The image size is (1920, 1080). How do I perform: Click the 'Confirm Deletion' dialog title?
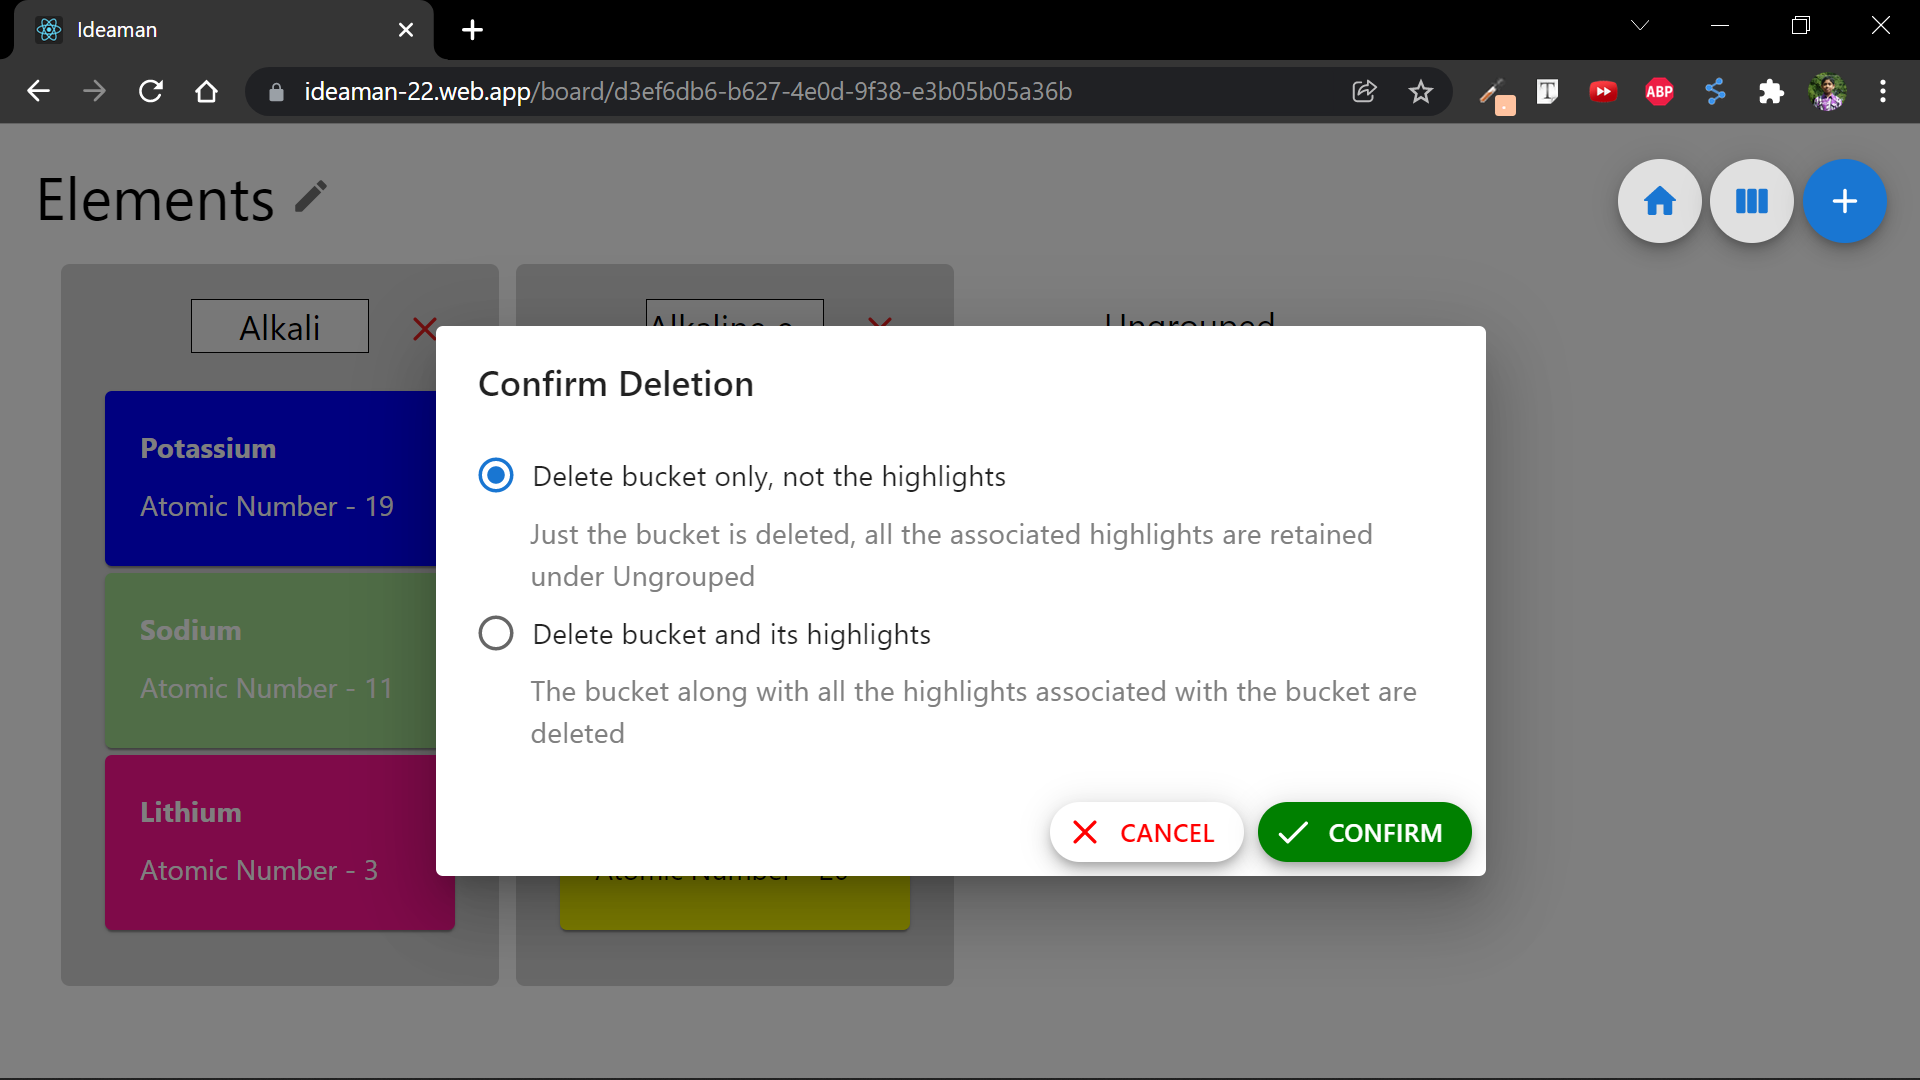(616, 384)
